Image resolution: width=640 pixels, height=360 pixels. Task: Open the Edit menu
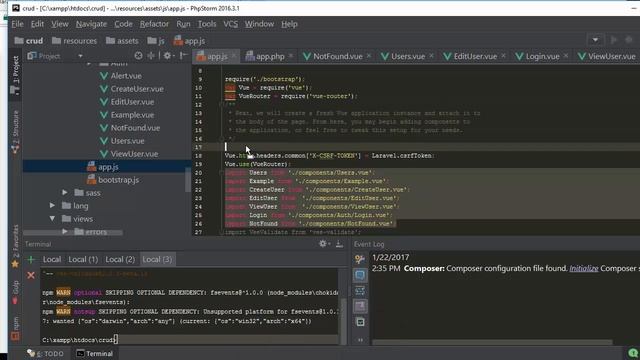tap(37, 24)
